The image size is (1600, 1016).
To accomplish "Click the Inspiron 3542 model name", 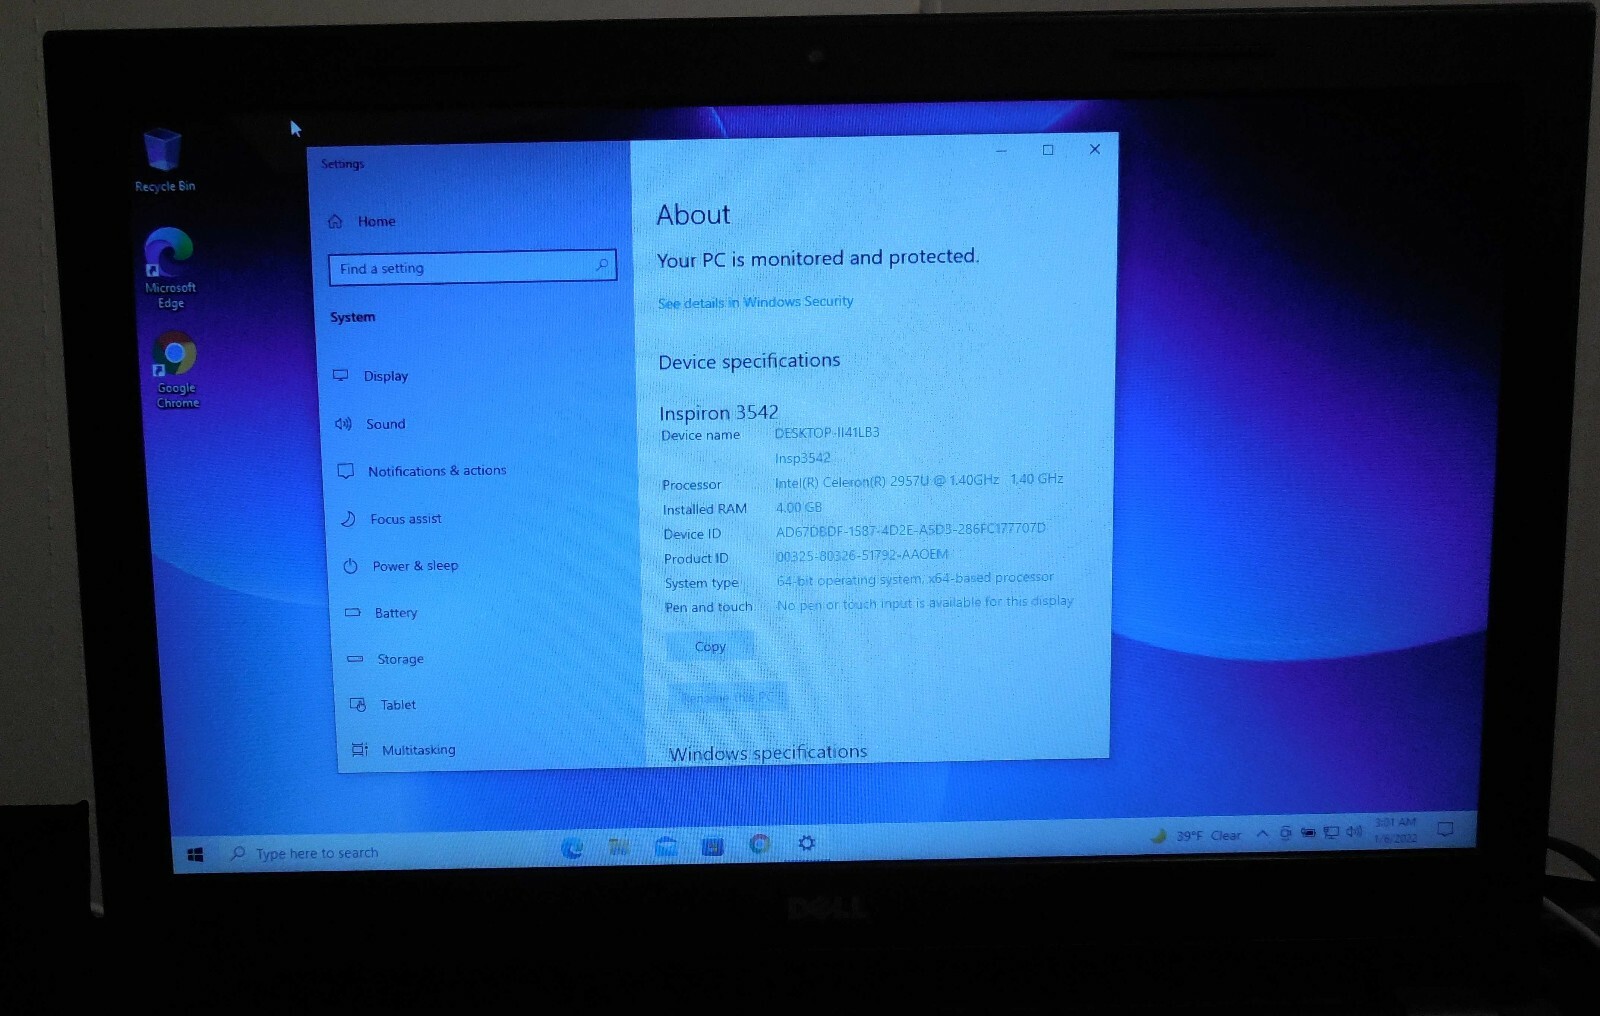I will pyautogui.click(x=718, y=412).
